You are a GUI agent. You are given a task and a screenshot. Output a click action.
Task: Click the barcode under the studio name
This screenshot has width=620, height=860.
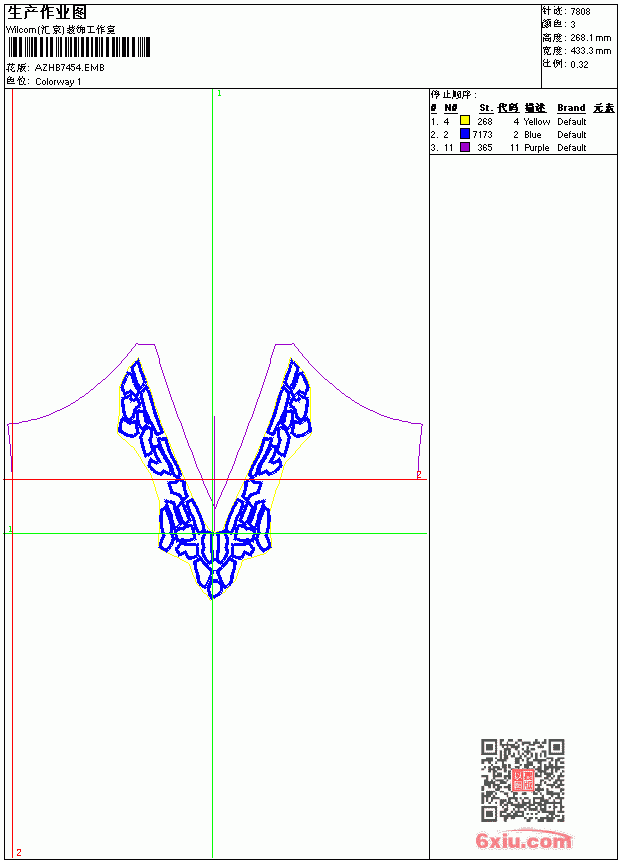pos(78,47)
